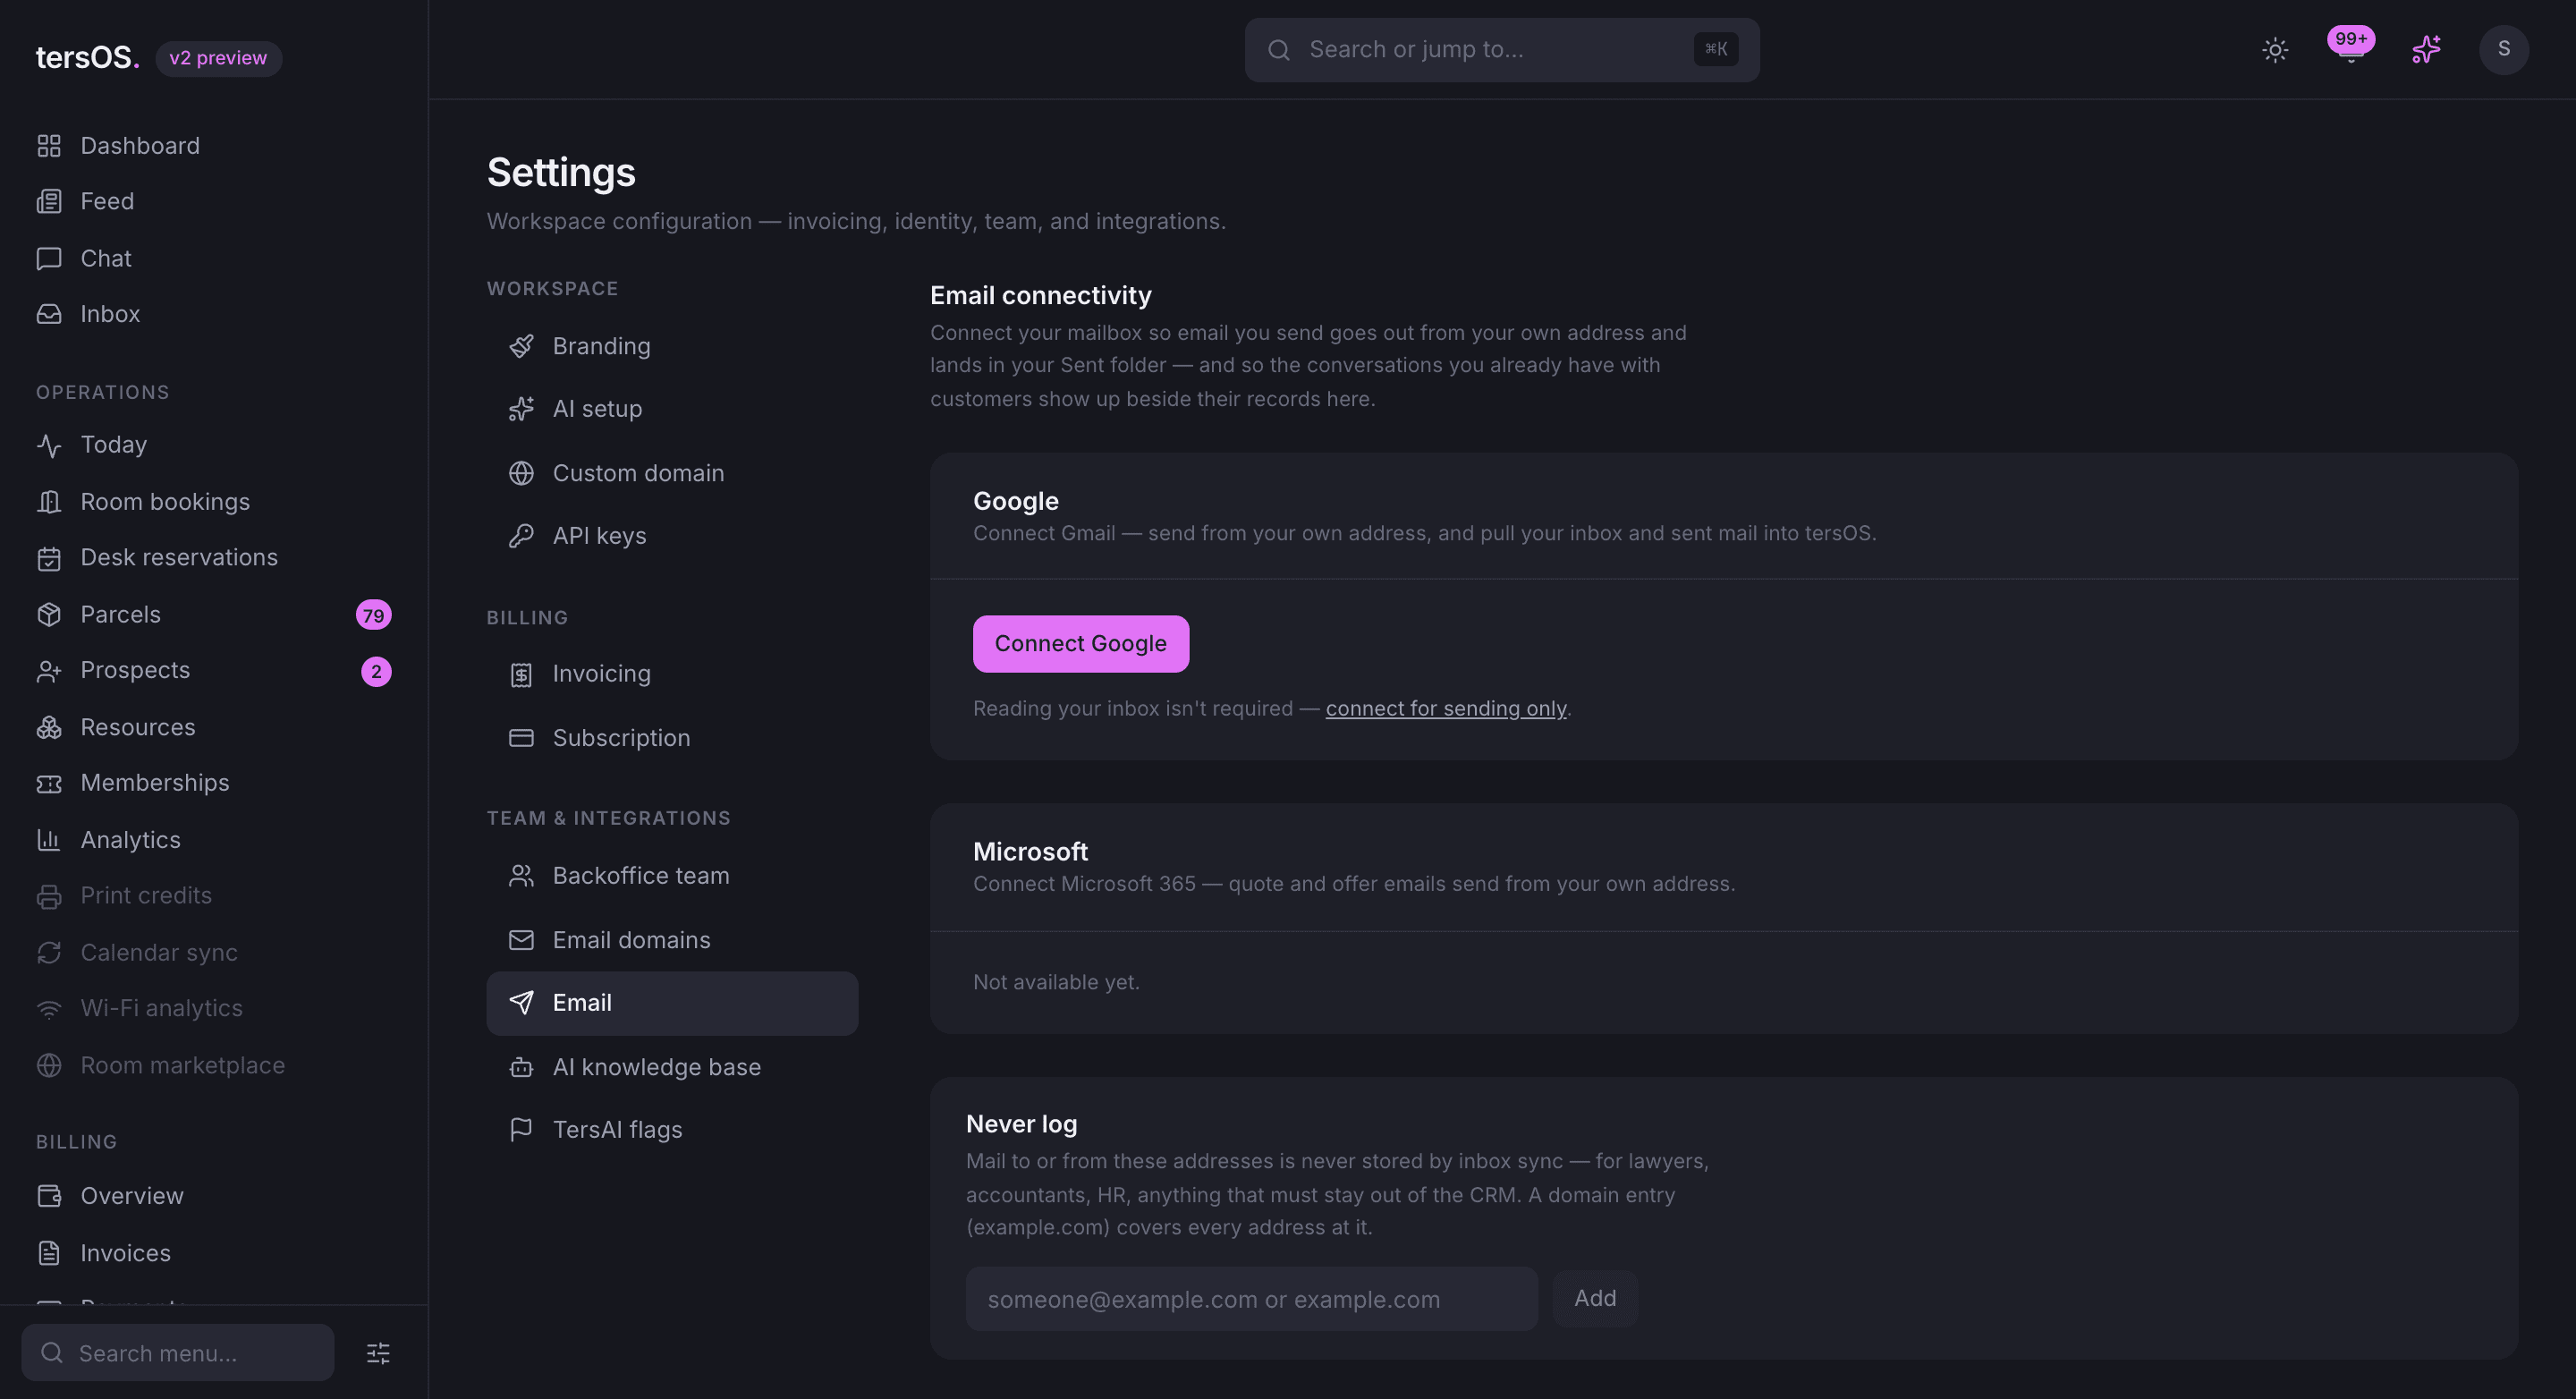The image size is (2576, 1399).
Task: Click the Dashboard grid icon
Action: [49, 146]
